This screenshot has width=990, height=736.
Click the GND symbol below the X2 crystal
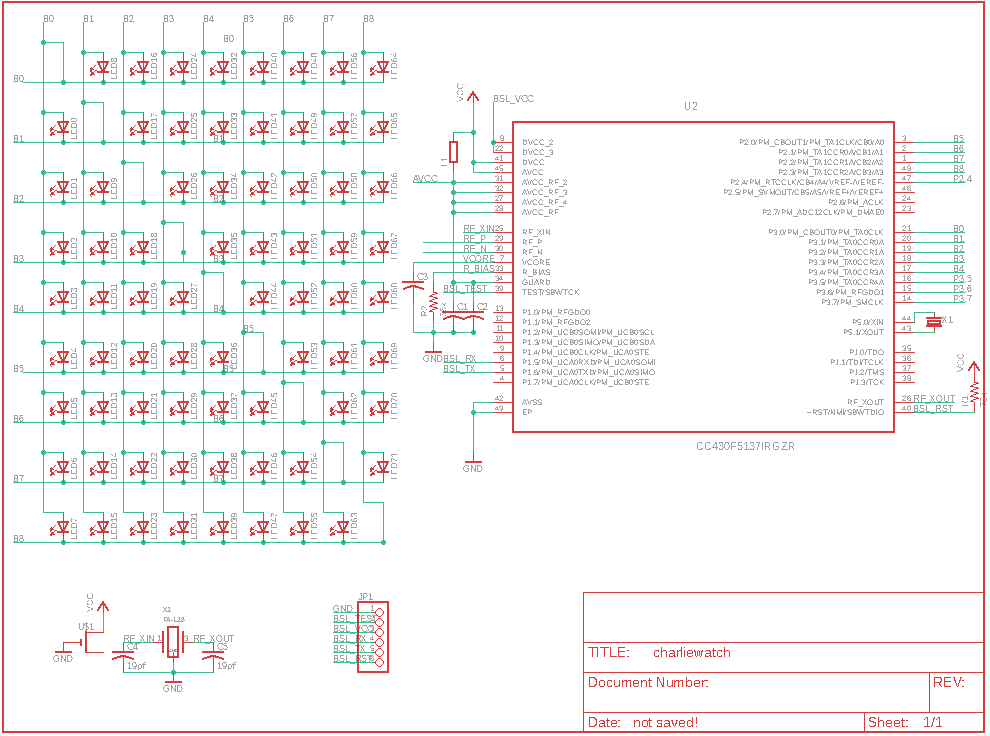click(173, 686)
